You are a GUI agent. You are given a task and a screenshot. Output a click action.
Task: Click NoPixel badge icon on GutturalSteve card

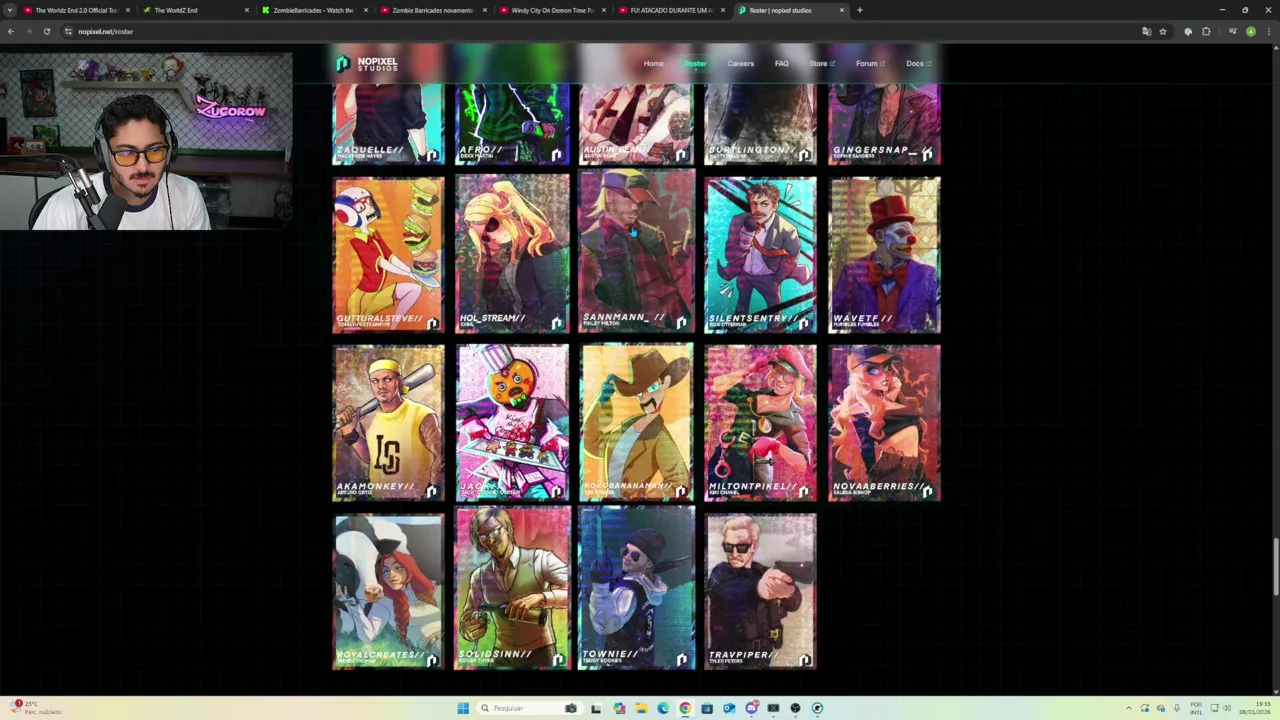coord(432,323)
